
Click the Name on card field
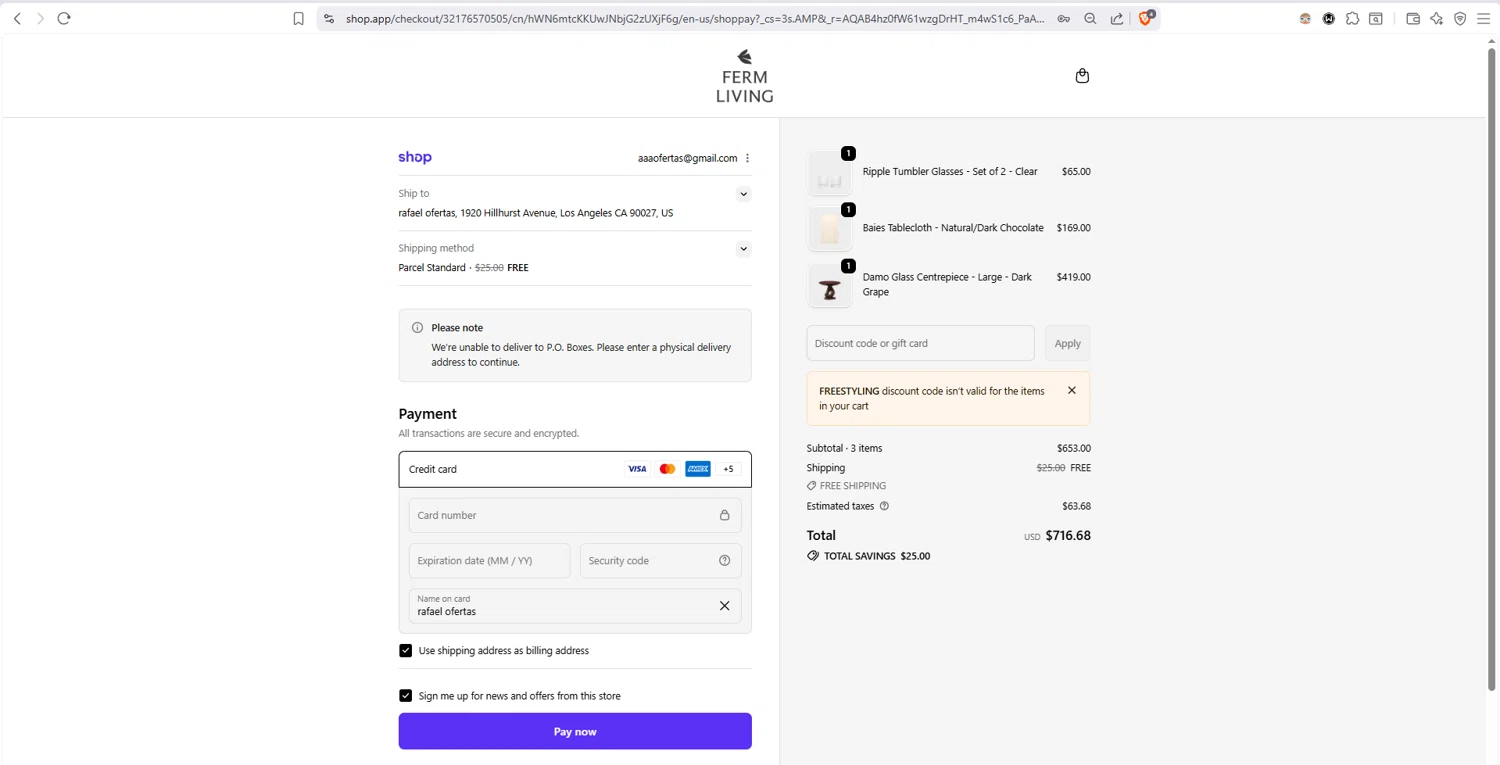575,606
